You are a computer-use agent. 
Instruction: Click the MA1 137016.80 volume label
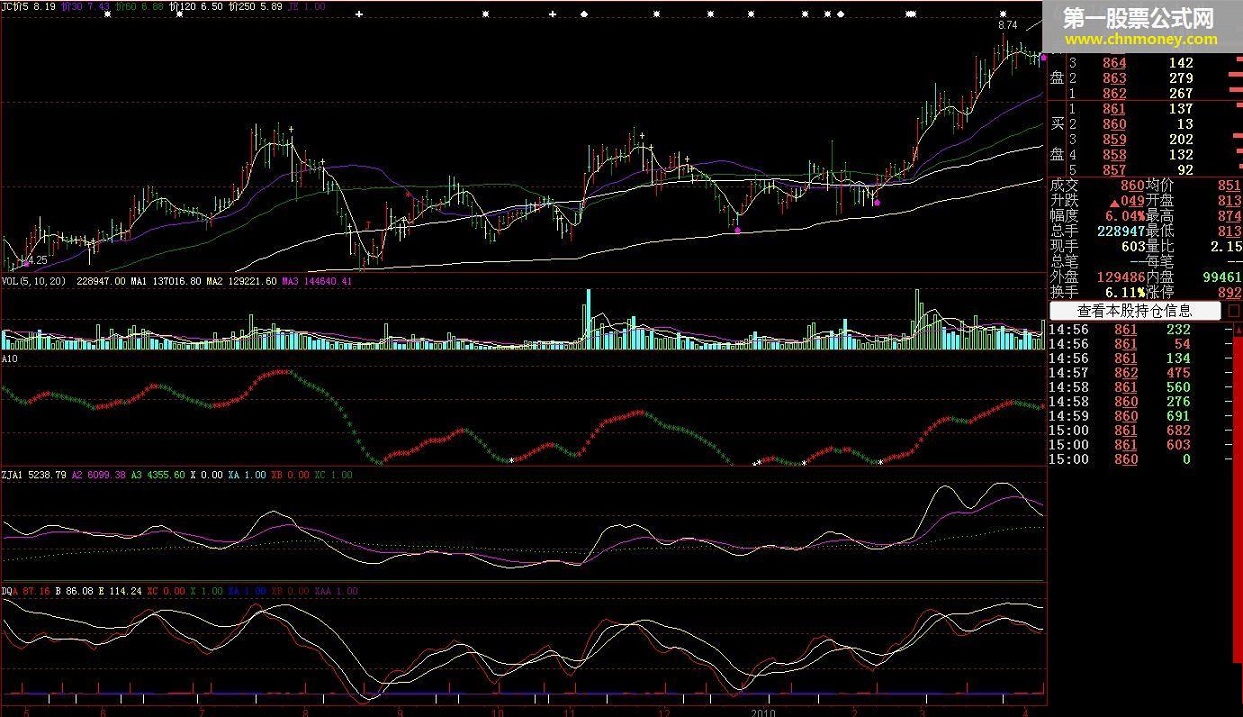point(164,282)
